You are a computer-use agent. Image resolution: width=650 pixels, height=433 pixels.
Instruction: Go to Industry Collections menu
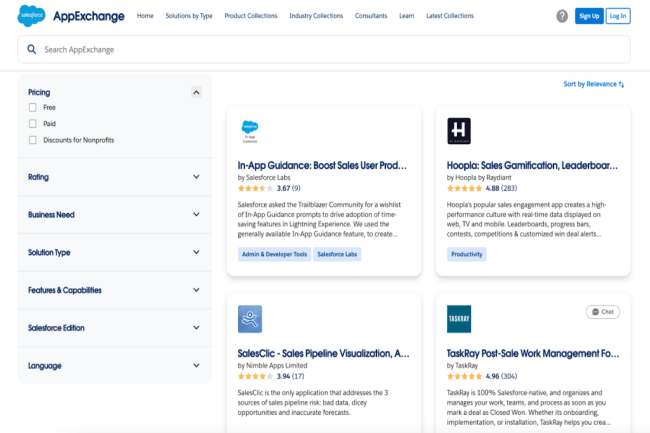coord(314,16)
